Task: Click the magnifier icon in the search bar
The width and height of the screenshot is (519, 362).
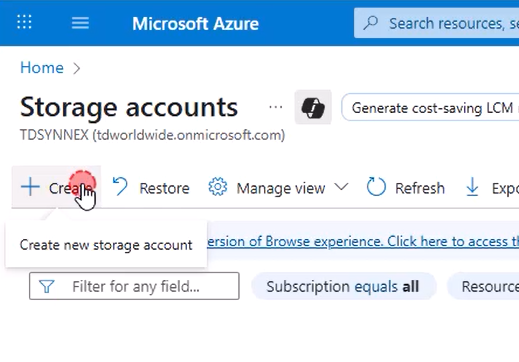Action: point(371,23)
